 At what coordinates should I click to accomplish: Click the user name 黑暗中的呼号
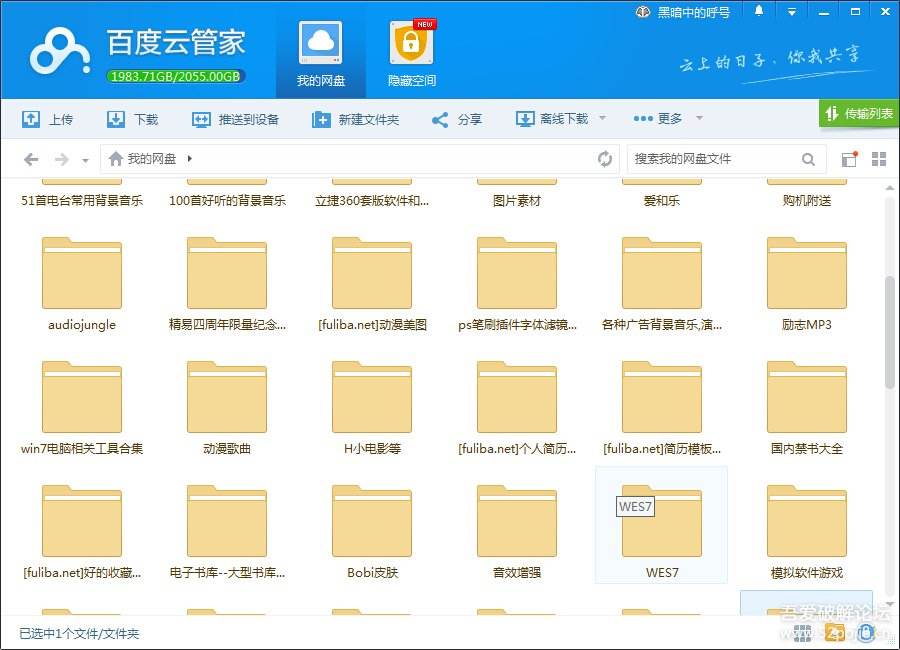coord(693,12)
